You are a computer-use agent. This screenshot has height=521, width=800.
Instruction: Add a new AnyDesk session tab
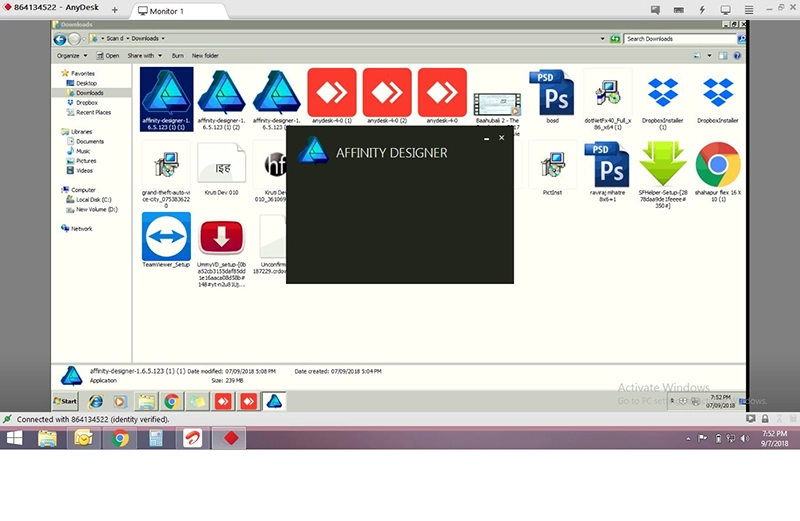[114, 10]
